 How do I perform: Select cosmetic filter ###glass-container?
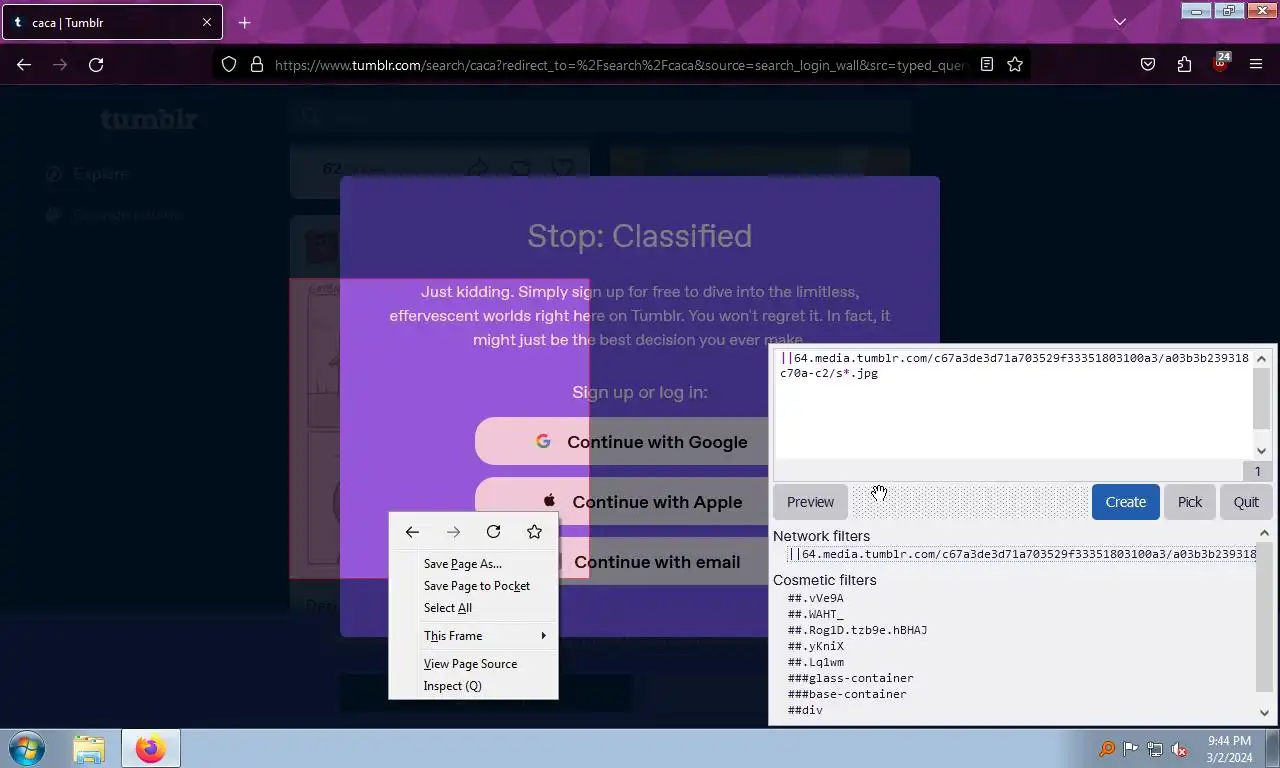click(850, 678)
